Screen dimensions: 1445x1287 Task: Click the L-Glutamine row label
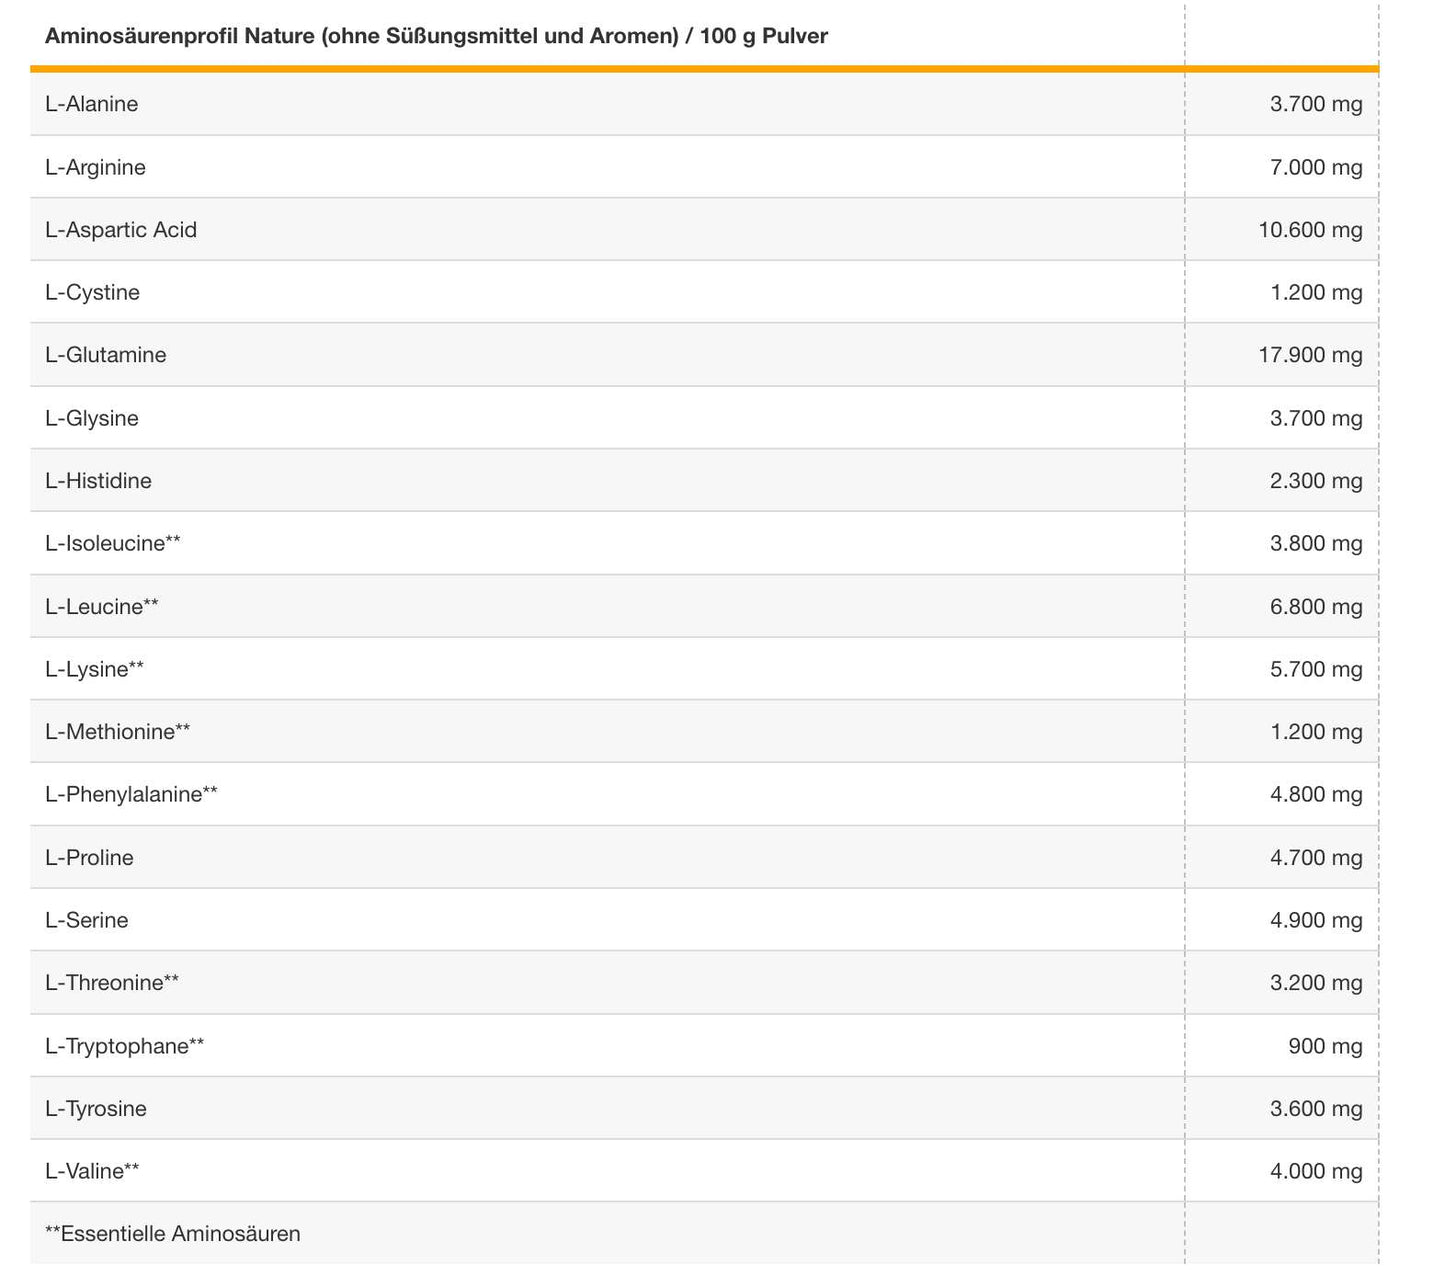[106, 355]
